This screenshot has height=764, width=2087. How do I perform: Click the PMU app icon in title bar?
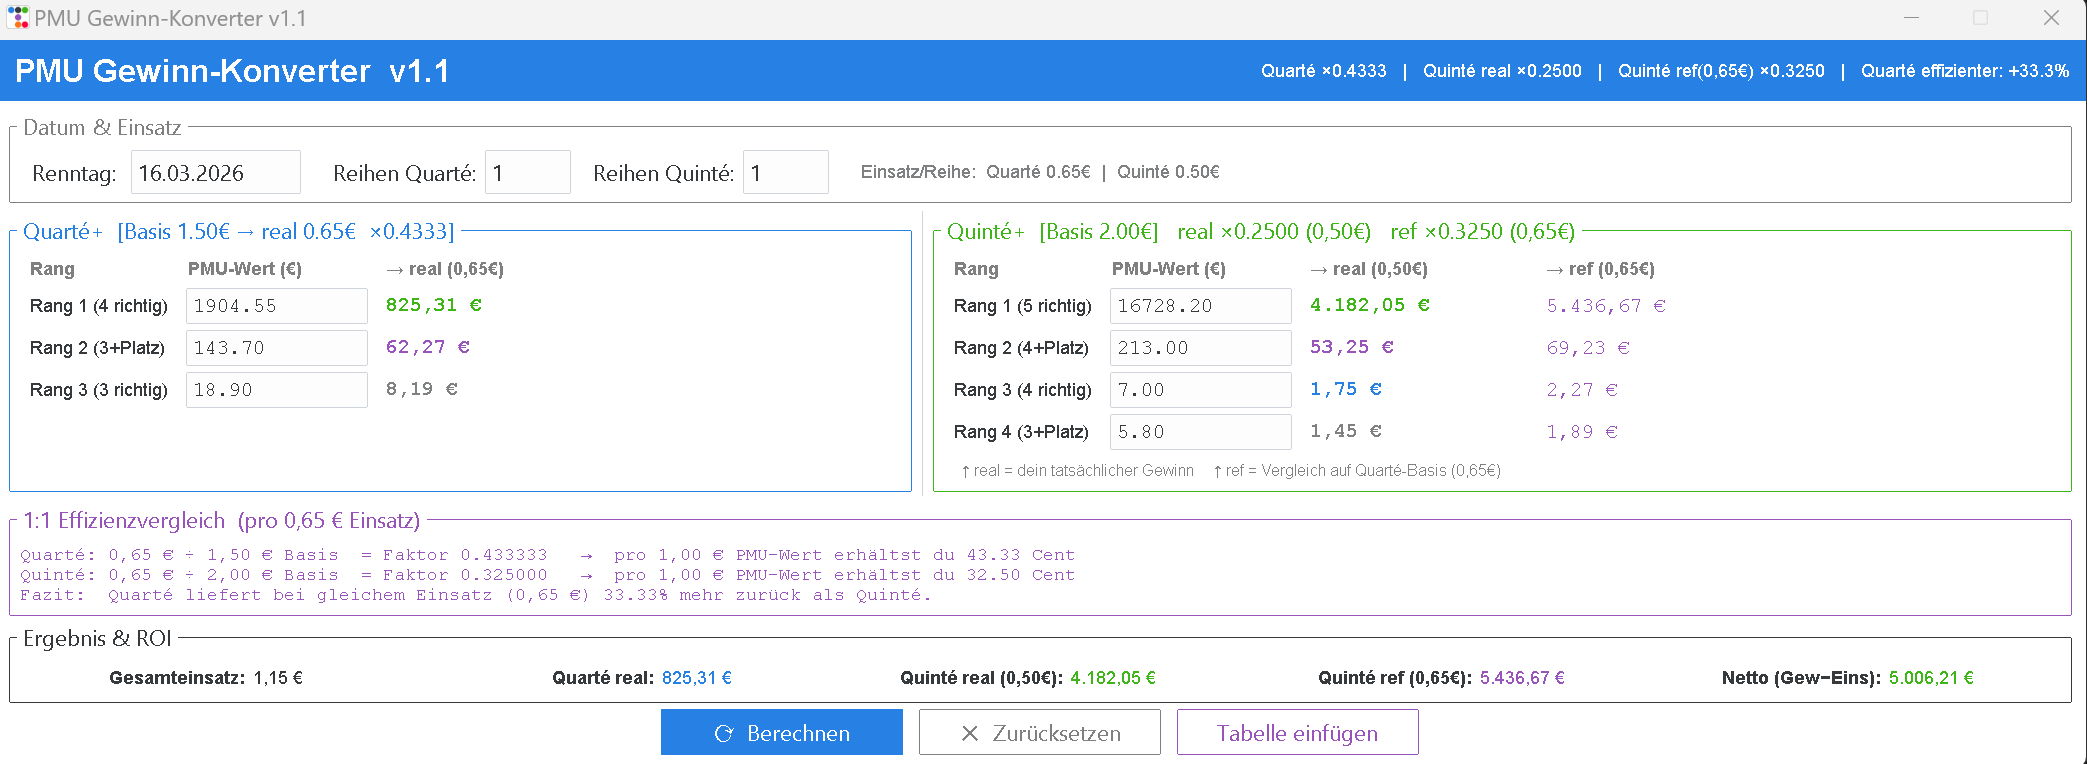18,18
